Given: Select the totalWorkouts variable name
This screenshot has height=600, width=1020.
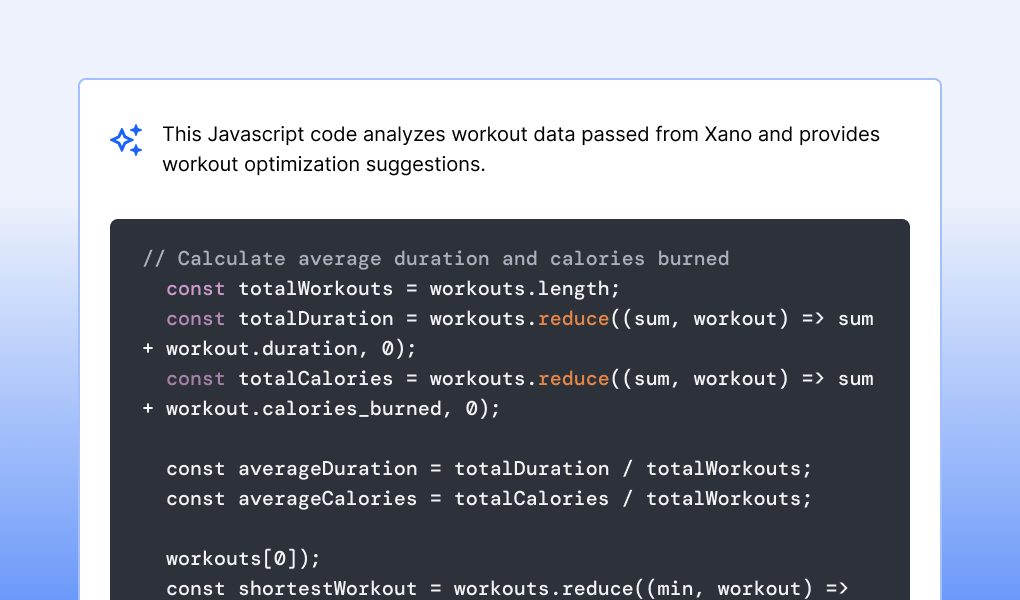Looking at the screenshot, I should click(315, 288).
